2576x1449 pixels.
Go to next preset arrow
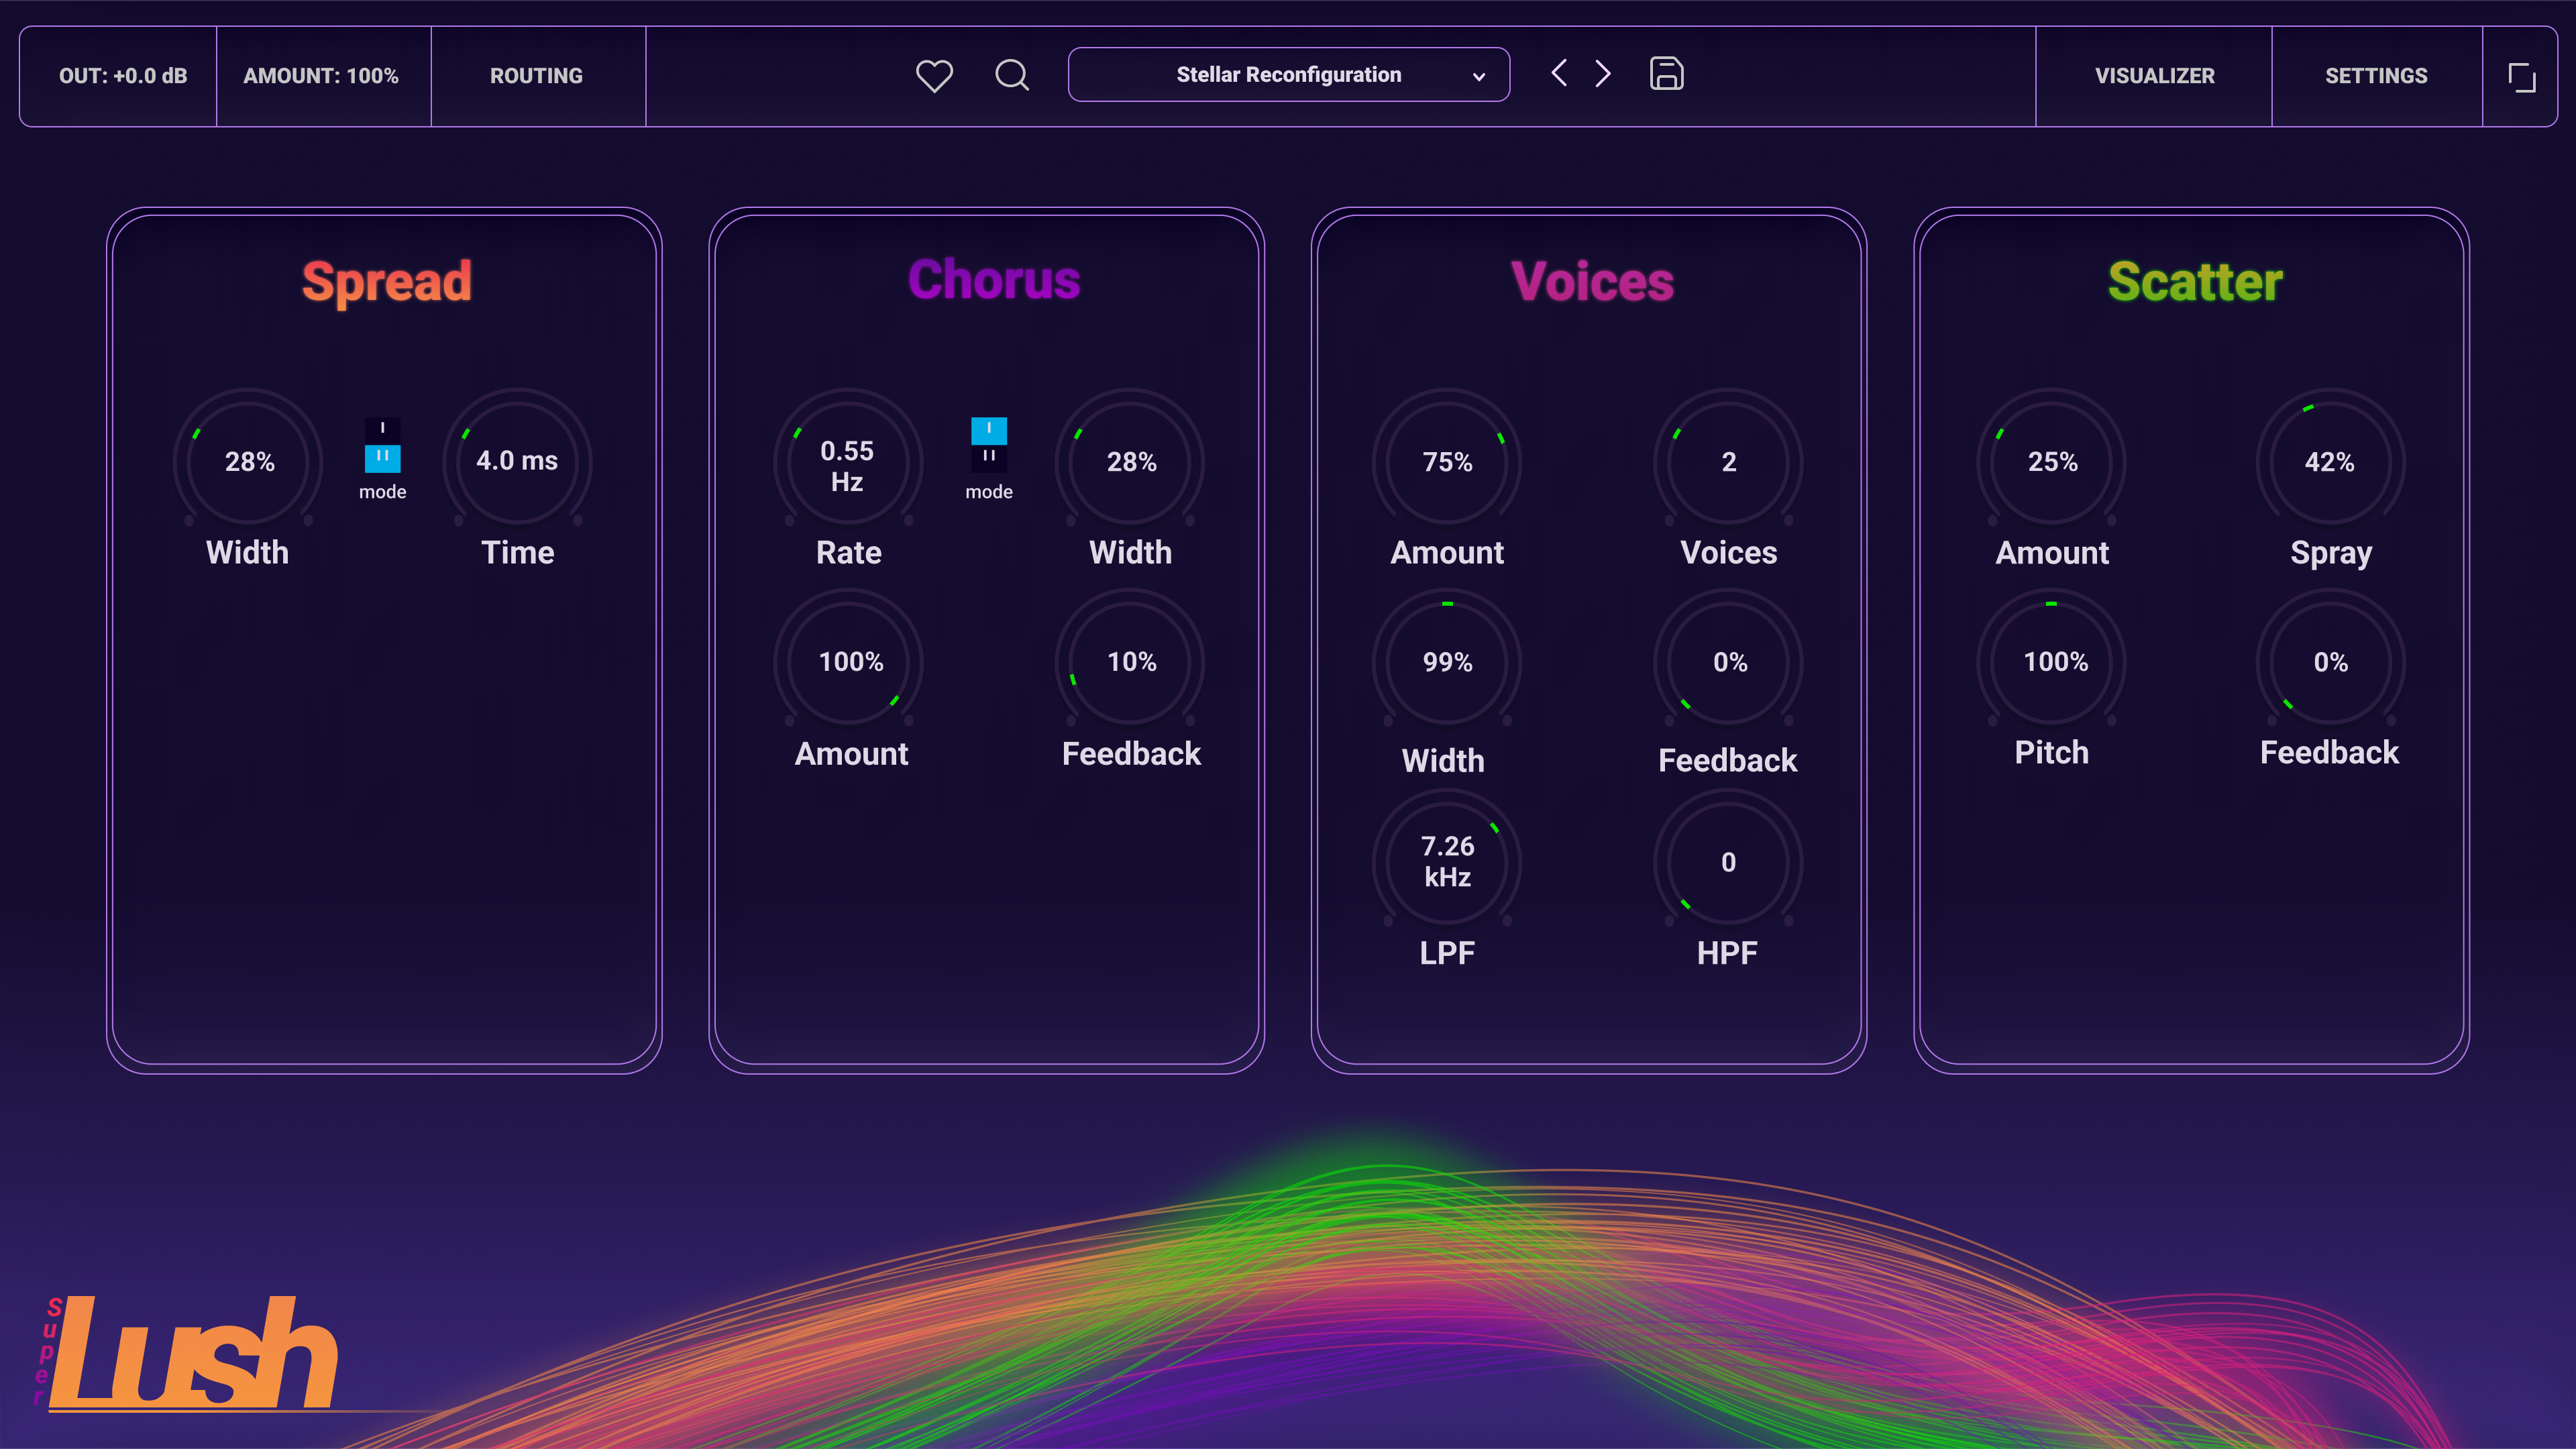click(1603, 74)
